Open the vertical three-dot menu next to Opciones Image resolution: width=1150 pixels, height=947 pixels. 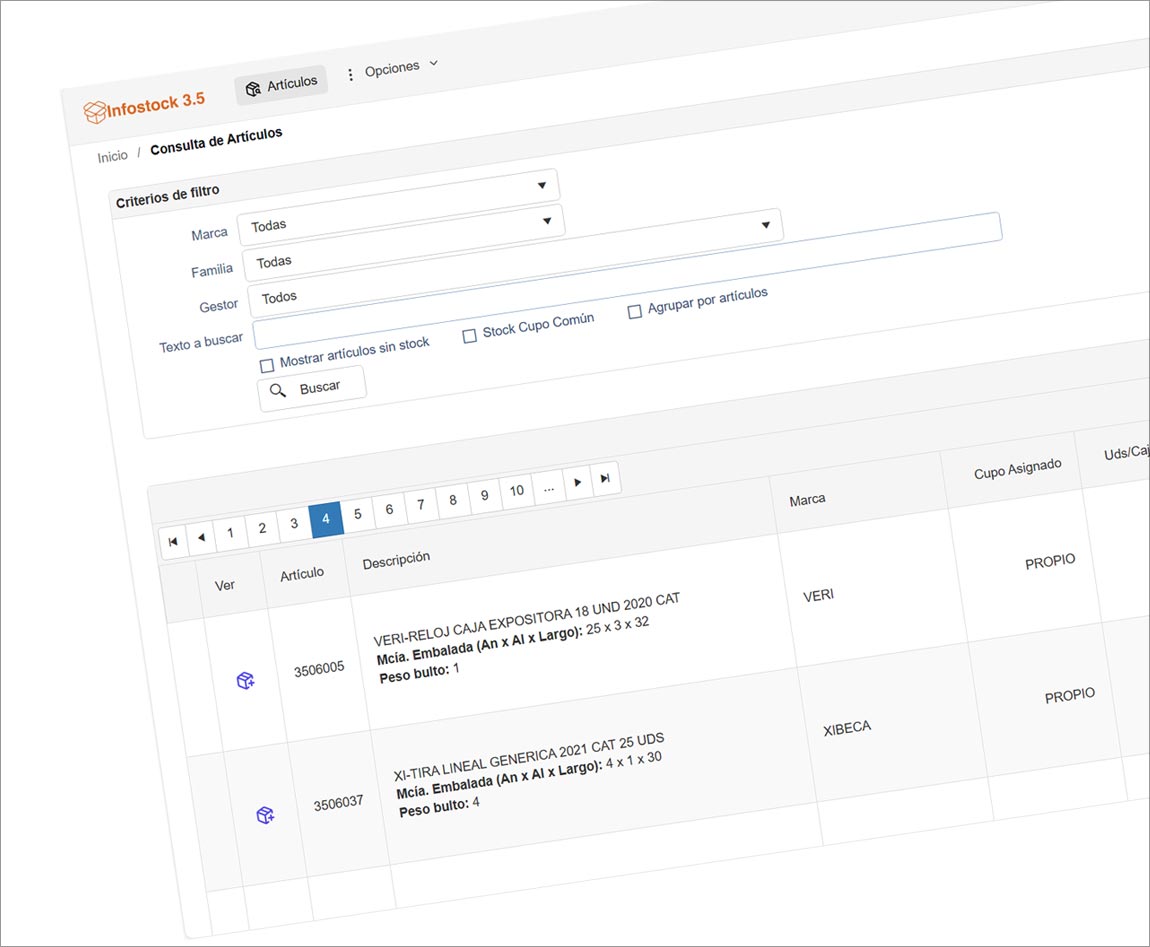[x=350, y=72]
